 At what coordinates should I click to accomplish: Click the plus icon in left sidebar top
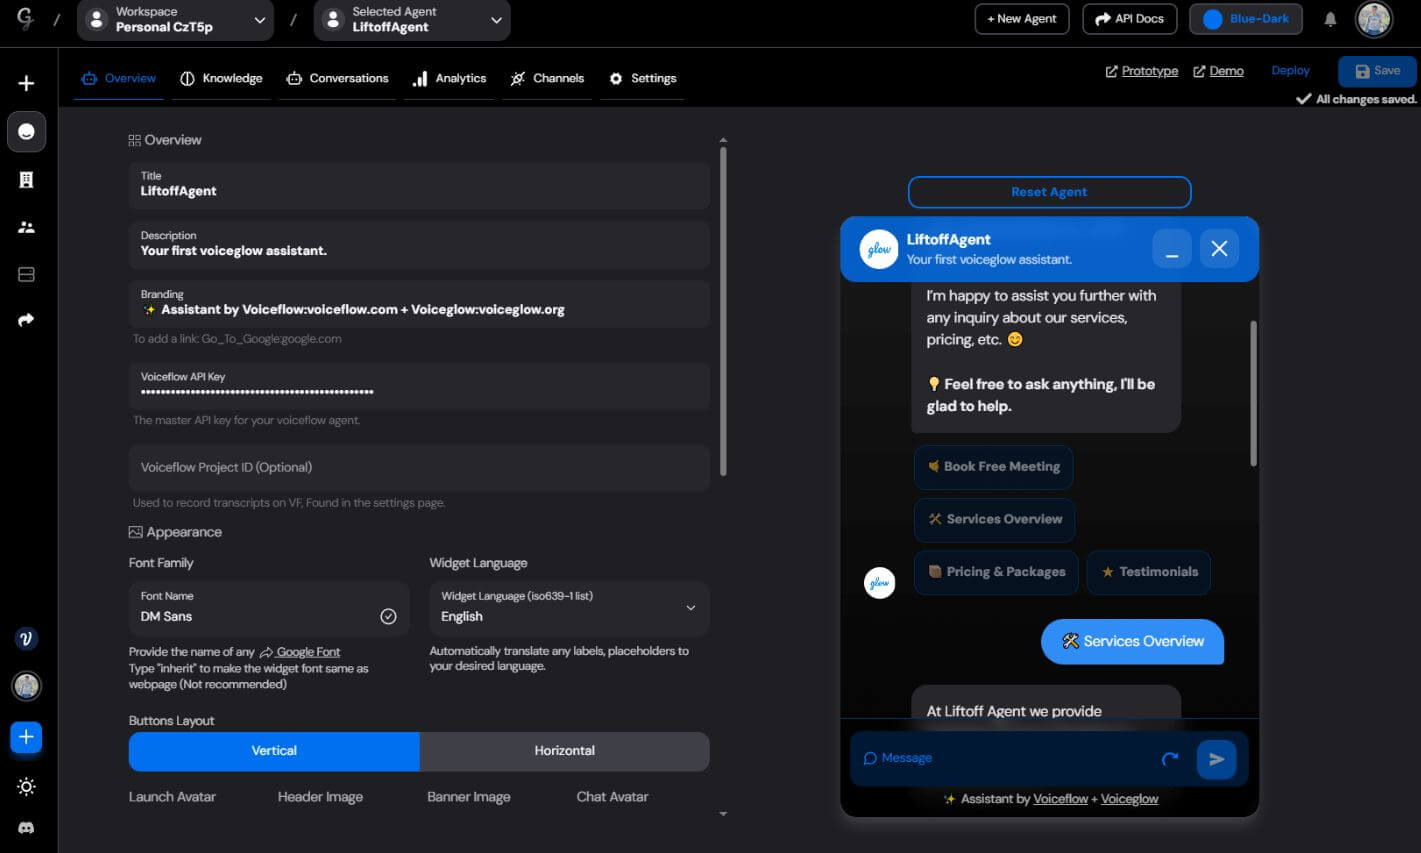[27, 83]
